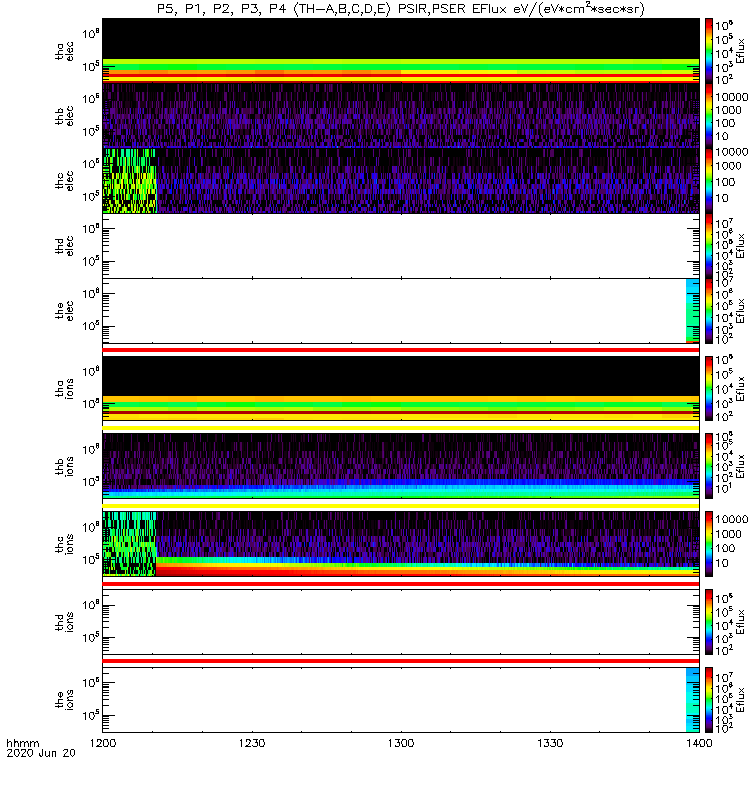Click the tha ions color bar

click(709, 388)
